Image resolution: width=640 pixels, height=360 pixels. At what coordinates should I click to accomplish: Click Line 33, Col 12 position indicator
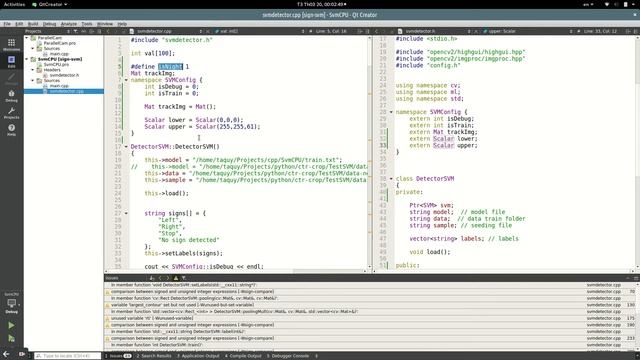click(600, 31)
